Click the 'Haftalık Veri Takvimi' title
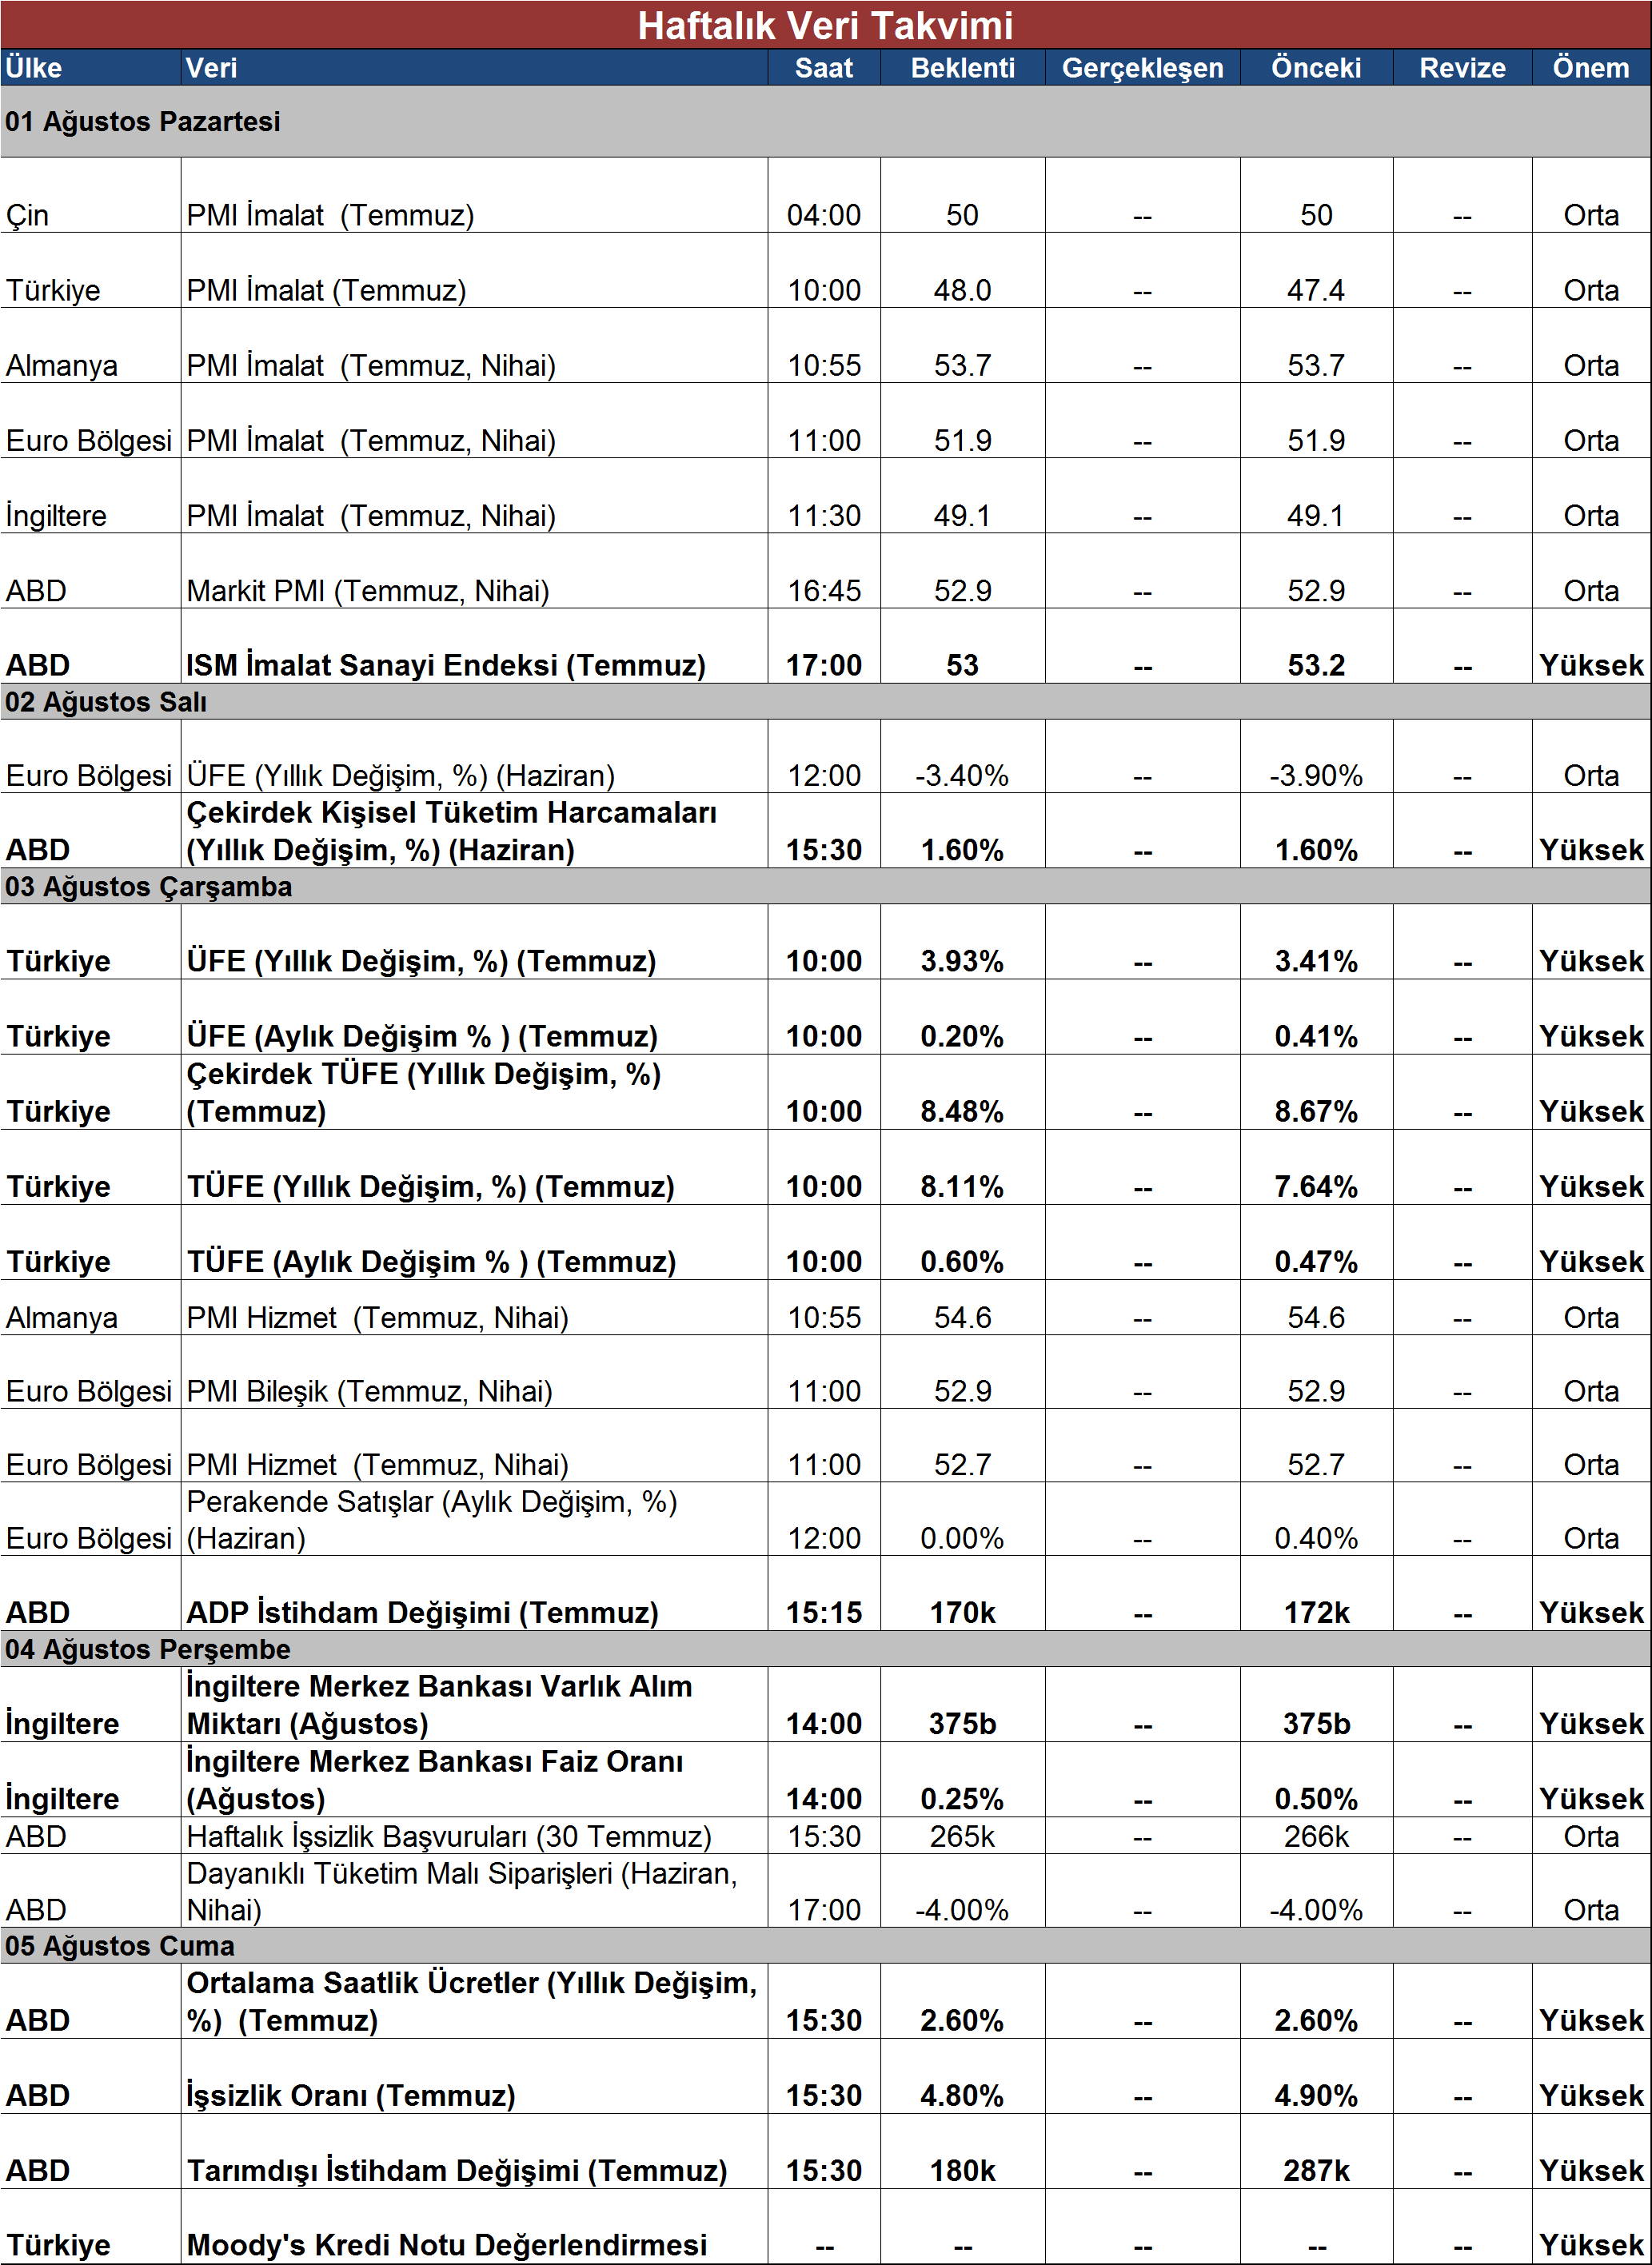Screen dimensions: 1652x2265 pos(825,25)
